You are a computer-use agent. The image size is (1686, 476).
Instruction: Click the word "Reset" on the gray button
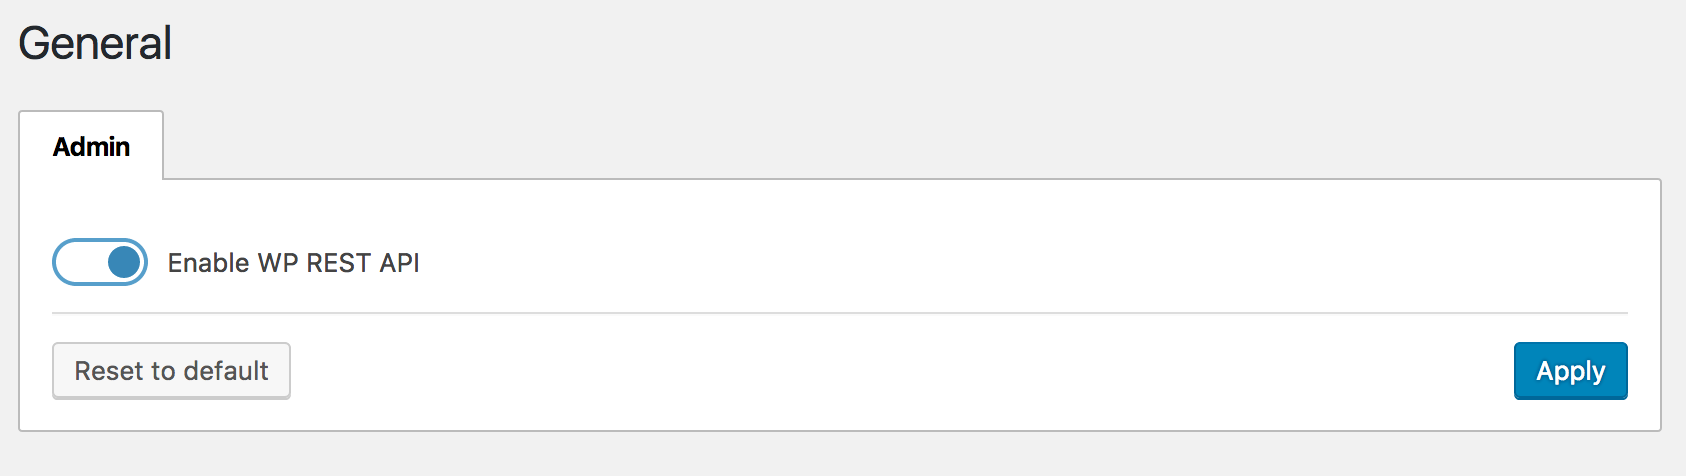109,371
